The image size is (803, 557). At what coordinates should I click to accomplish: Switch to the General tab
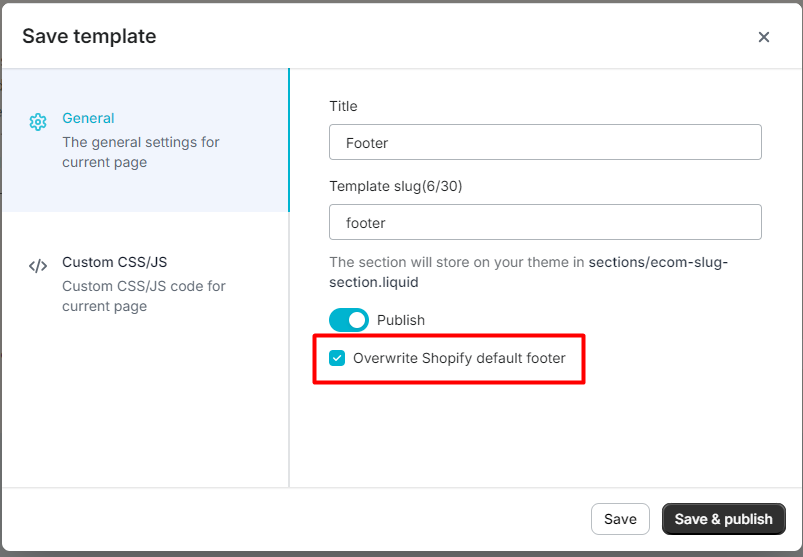coord(88,118)
